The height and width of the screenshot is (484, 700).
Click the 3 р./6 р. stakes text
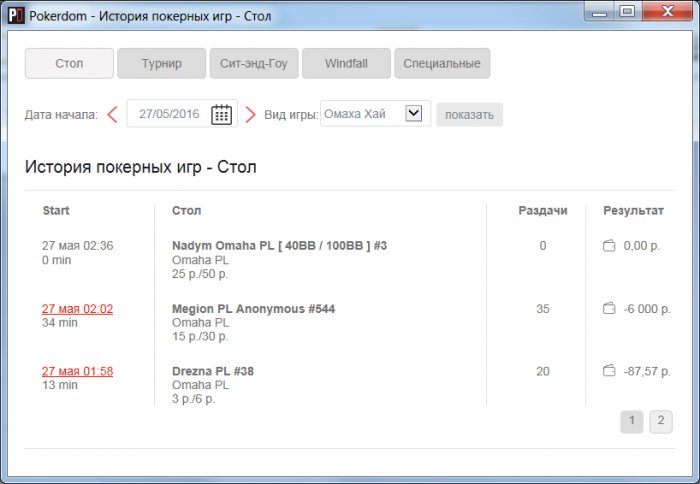click(193, 399)
